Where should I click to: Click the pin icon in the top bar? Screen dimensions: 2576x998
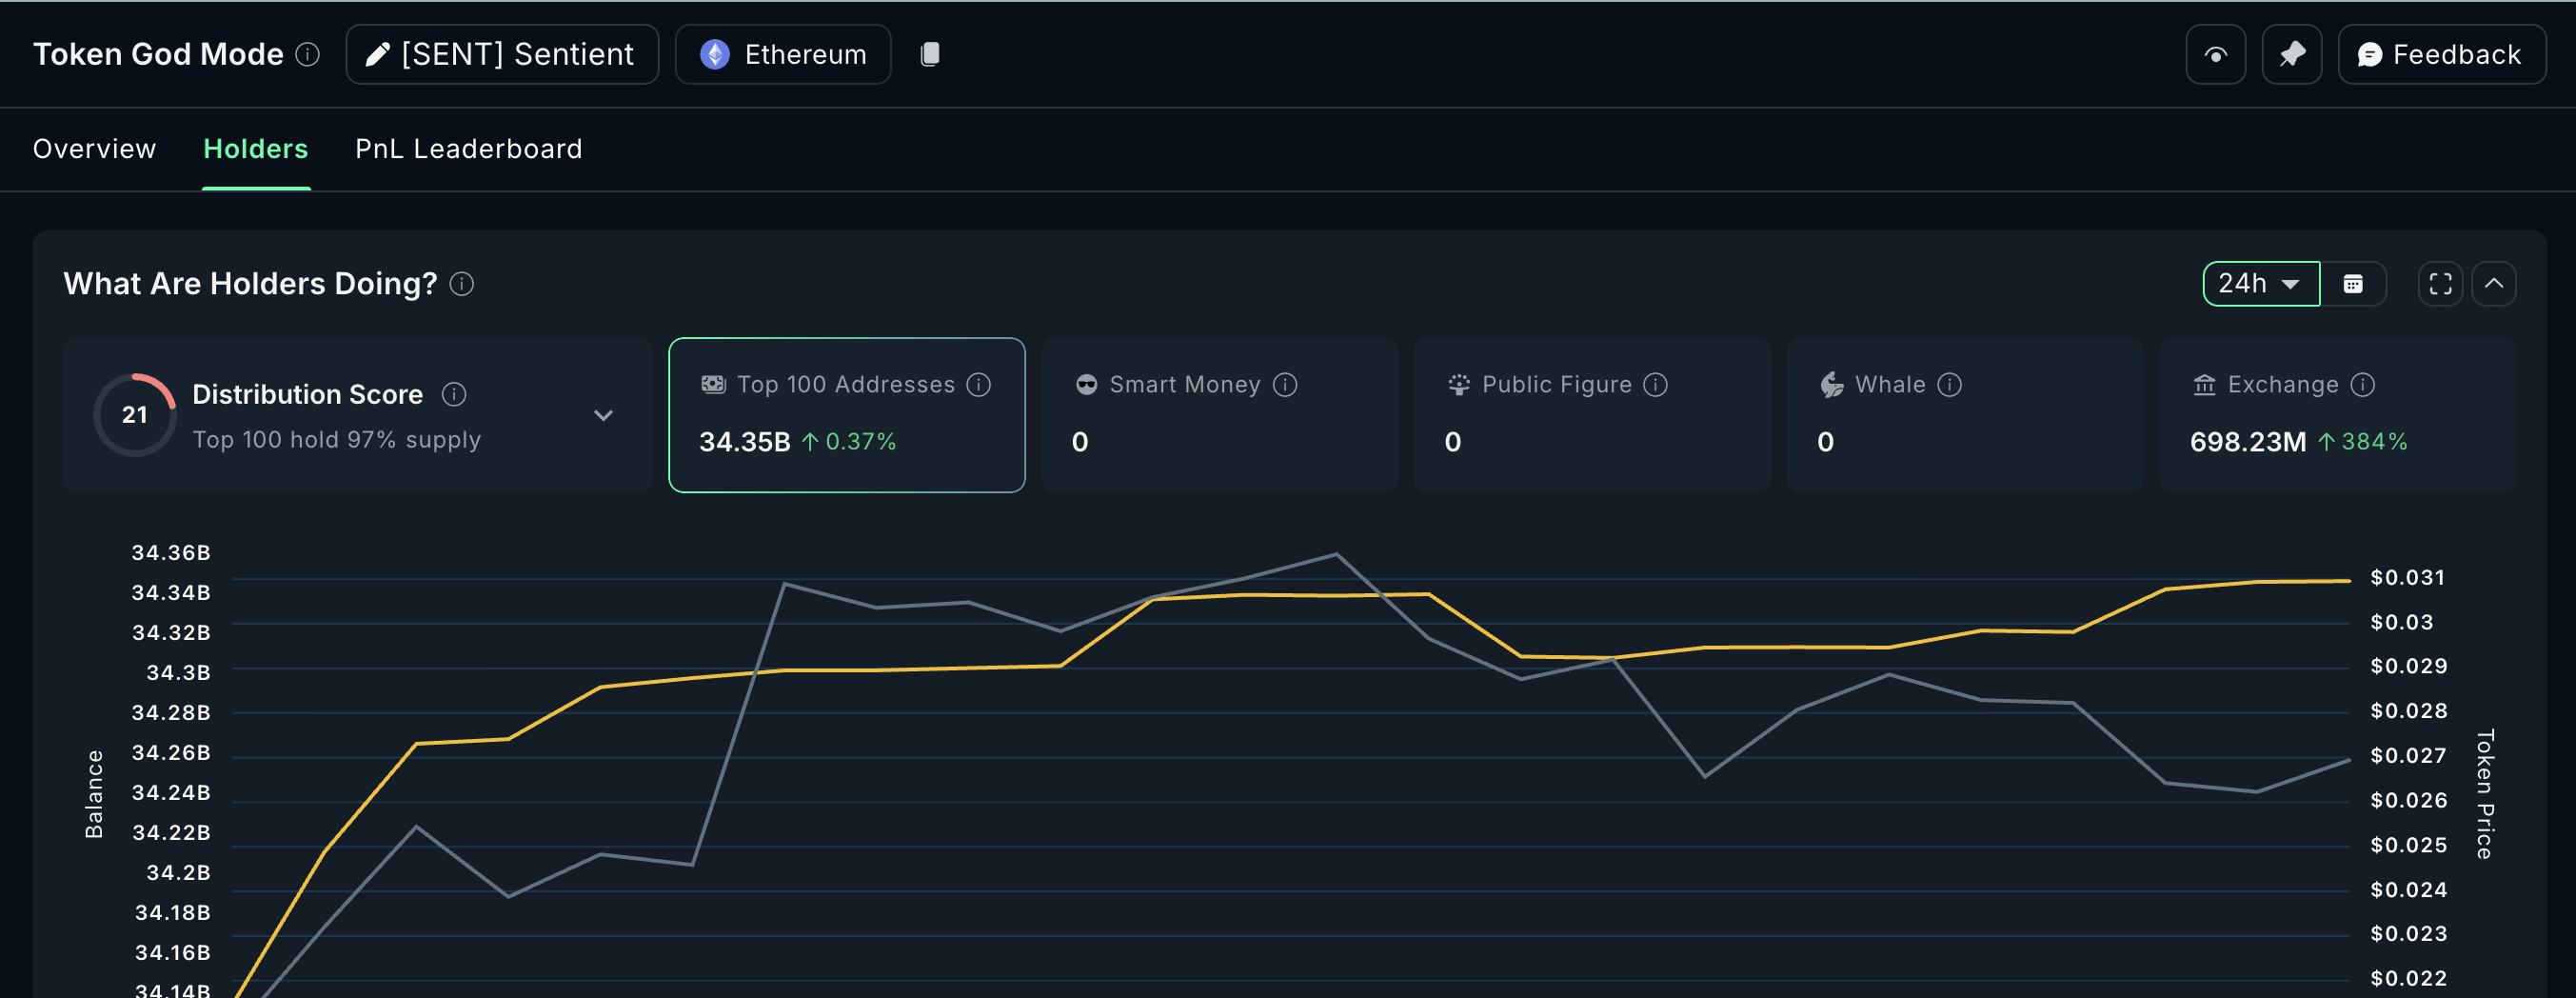2292,54
